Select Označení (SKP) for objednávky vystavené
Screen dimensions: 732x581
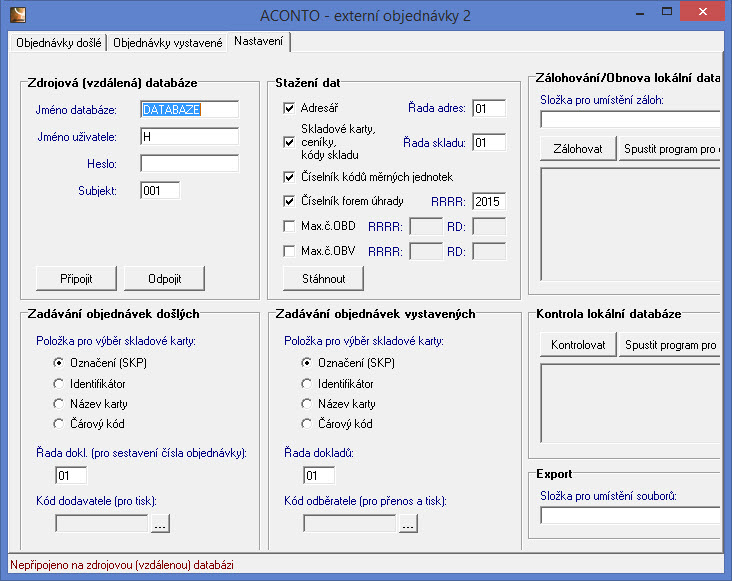tap(306, 363)
